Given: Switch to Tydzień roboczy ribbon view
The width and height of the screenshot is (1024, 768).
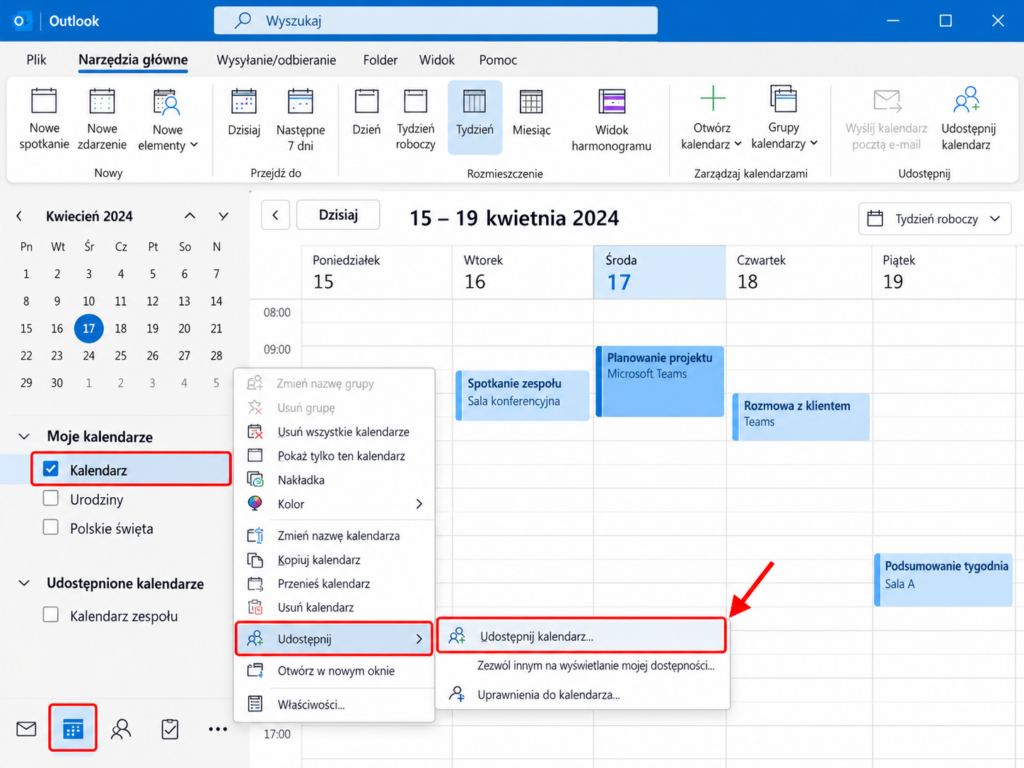Looking at the screenshot, I should [x=415, y=120].
